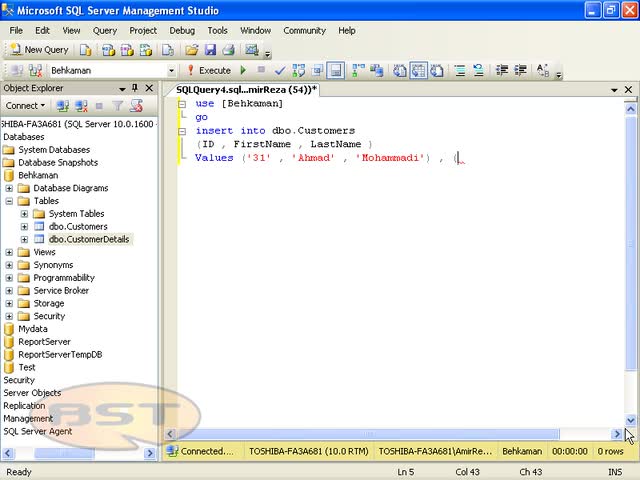The width and height of the screenshot is (640, 480).
Task: Click the Analysis Services XMLA Query icon
Action: pyautogui.click(x=146, y=50)
